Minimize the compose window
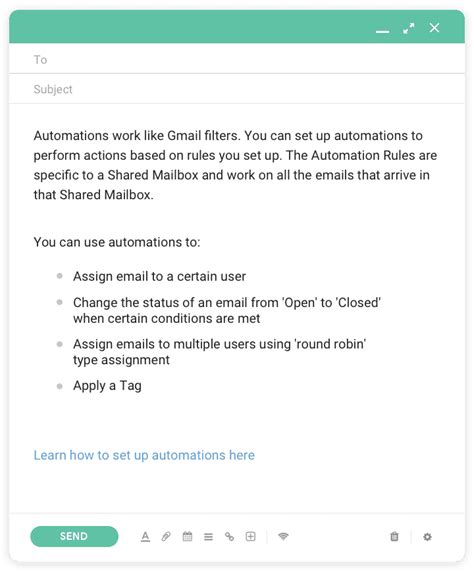The width and height of the screenshot is (474, 574). click(x=382, y=31)
